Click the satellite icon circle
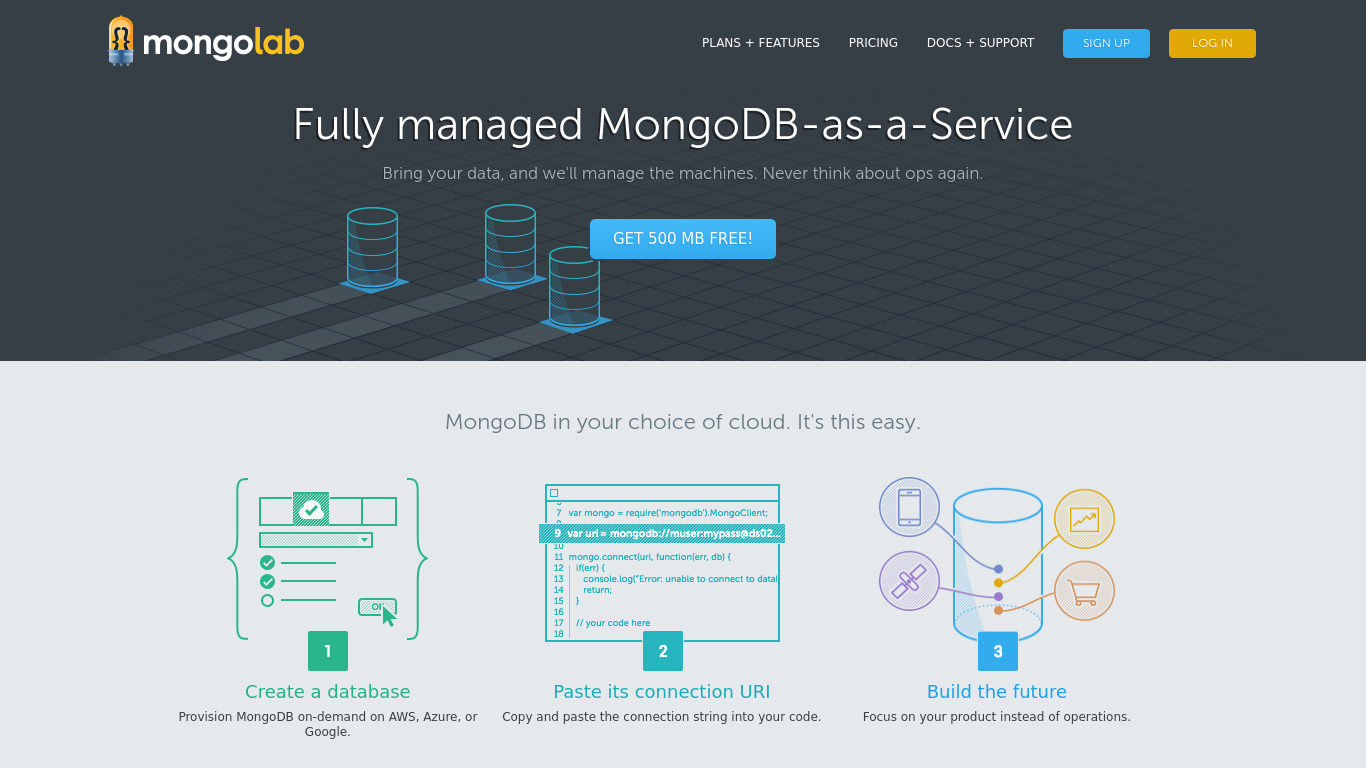This screenshot has width=1366, height=768. point(909,581)
